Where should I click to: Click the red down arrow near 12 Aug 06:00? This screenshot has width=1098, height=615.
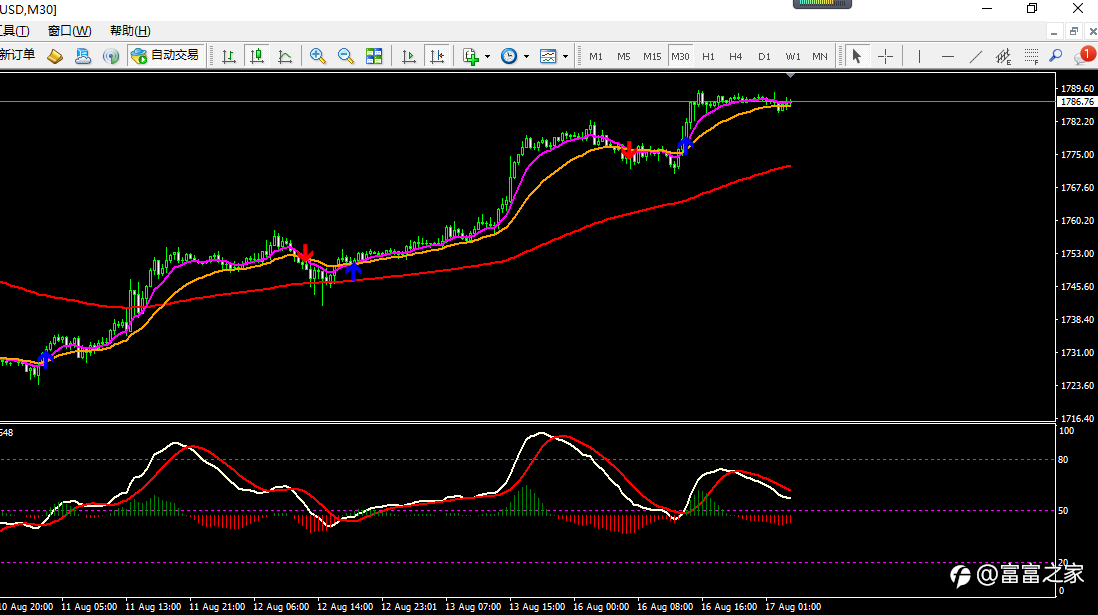tap(306, 253)
